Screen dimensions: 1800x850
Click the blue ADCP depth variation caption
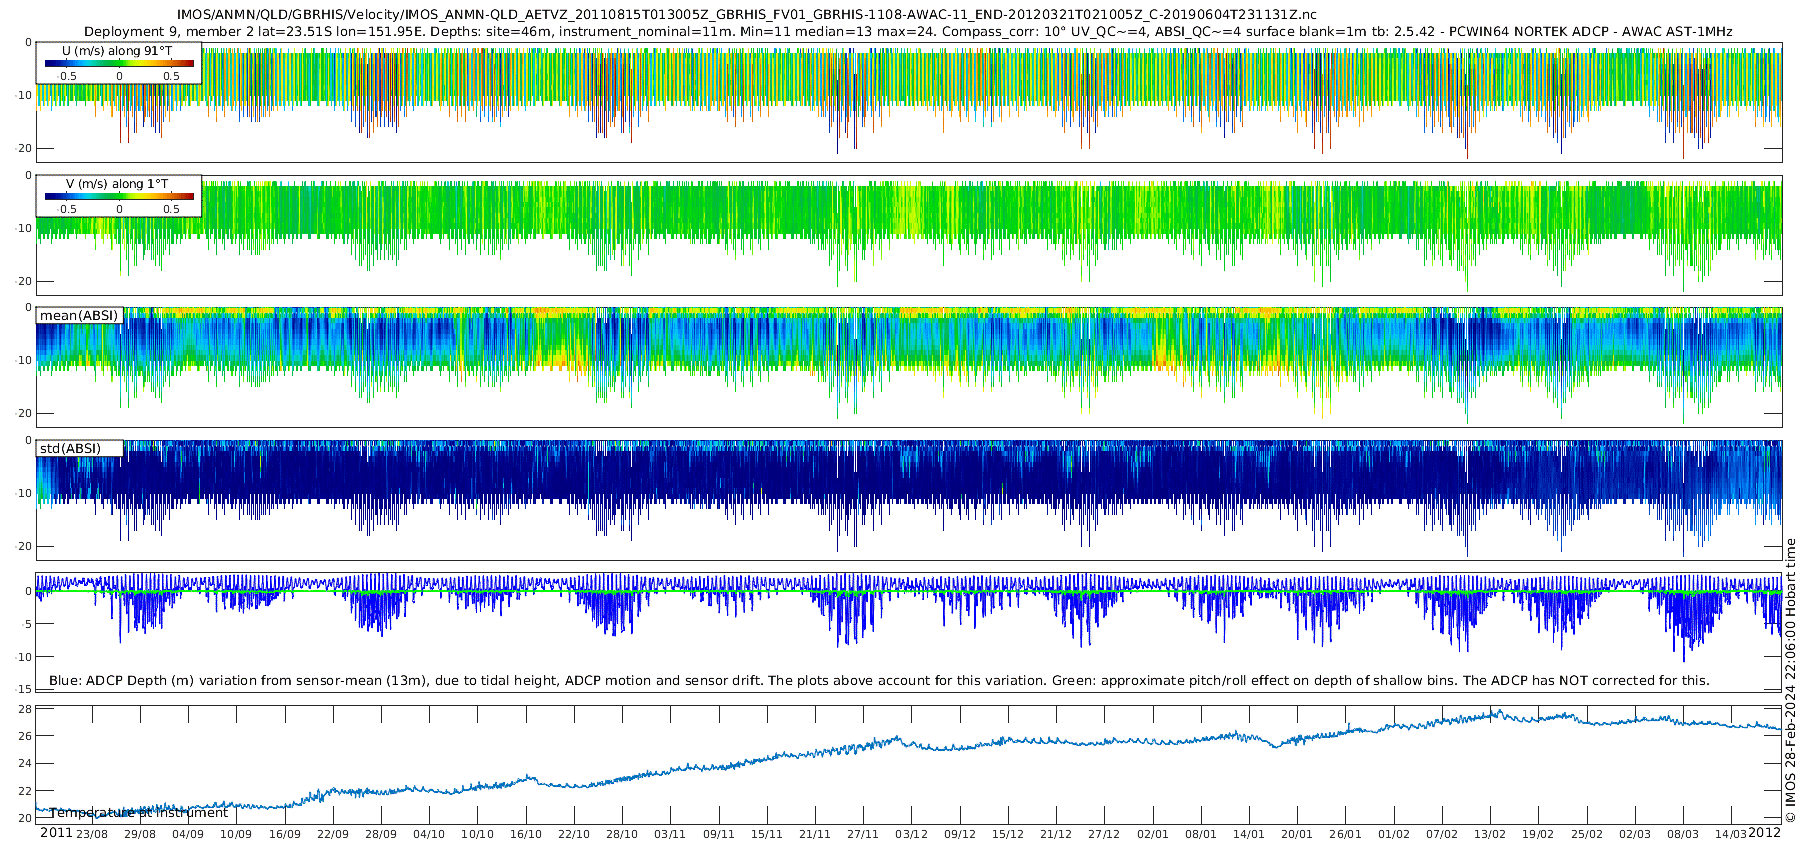[x=879, y=681]
